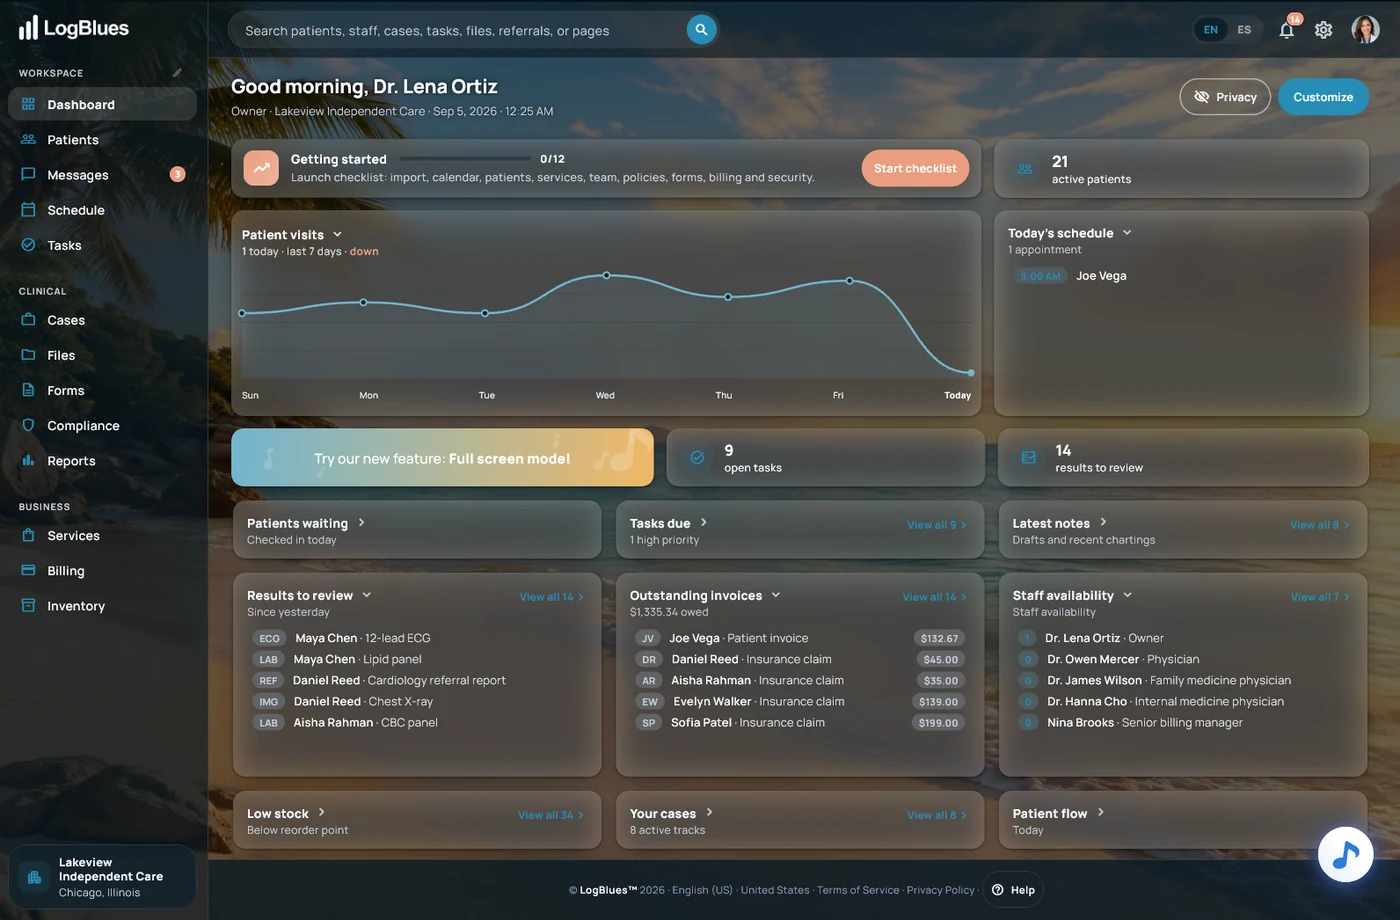
Task: Click View all 14 for Outstanding invoices
Action: pyautogui.click(x=934, y=597)
